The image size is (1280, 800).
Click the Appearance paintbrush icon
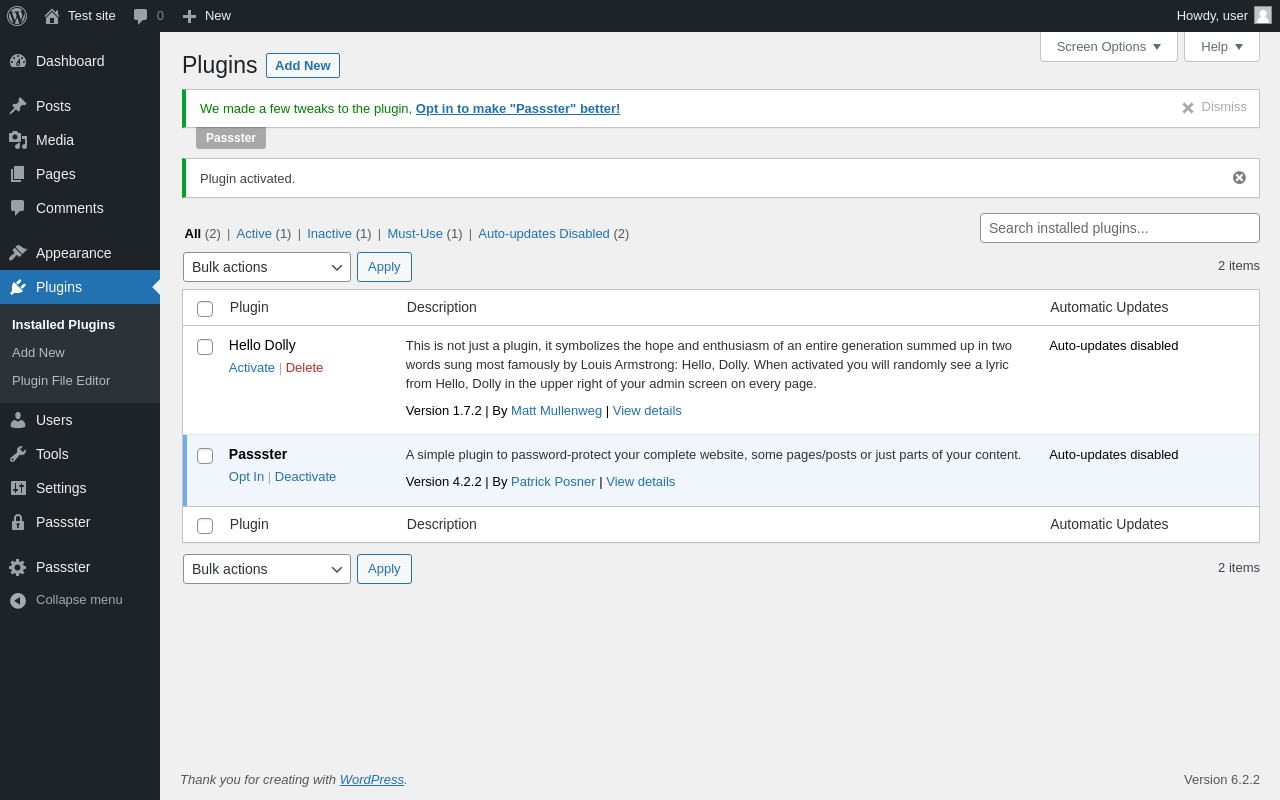coord(18,253)
